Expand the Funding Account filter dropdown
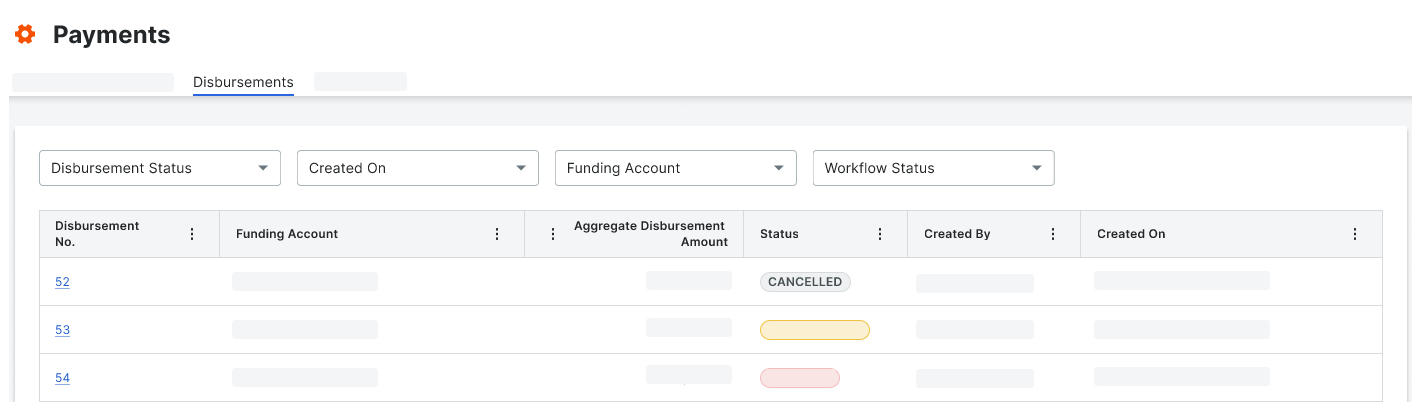 tap(676, 168)
